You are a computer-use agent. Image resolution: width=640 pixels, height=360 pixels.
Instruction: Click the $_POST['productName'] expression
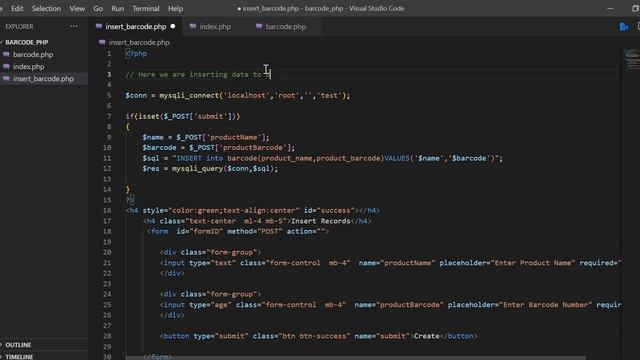pos(221,138)
